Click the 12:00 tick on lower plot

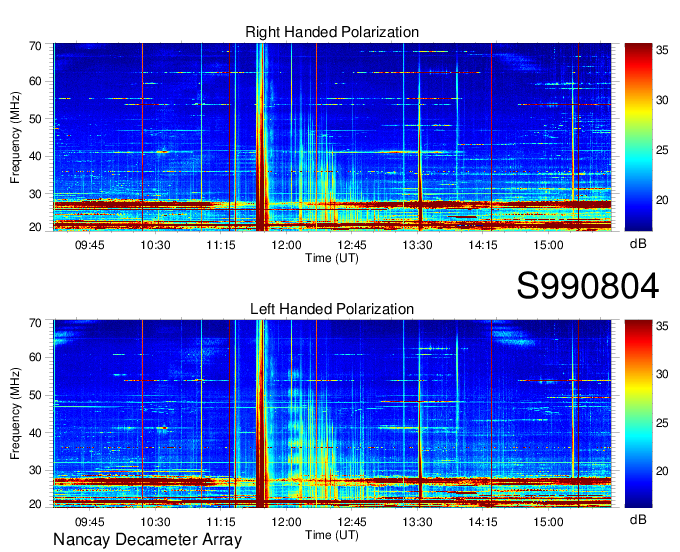click(x=286, y=522)
